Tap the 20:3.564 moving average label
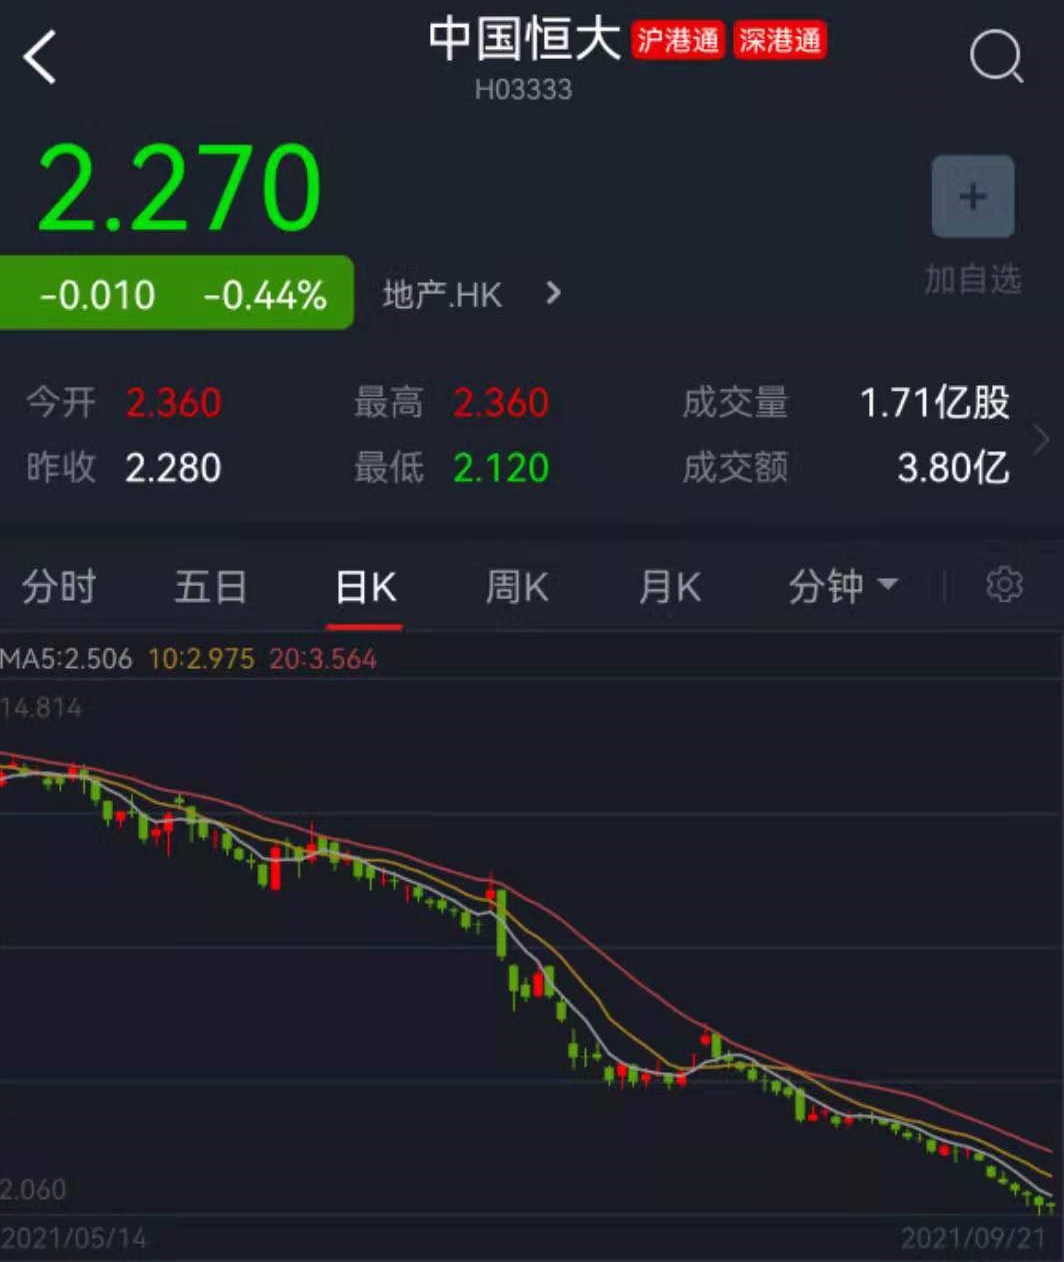The image size is (1064, 1262). click(322, 659)
